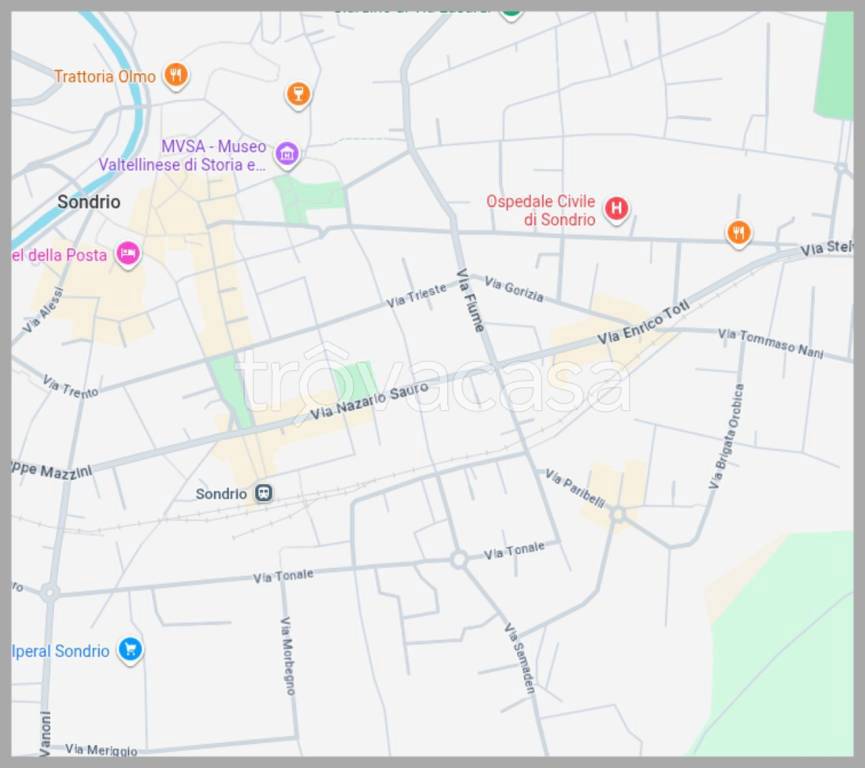This screenshot has height=768, width=865.
Task: Click the Sondrio city name label
Action: click(x=88, y=202)
